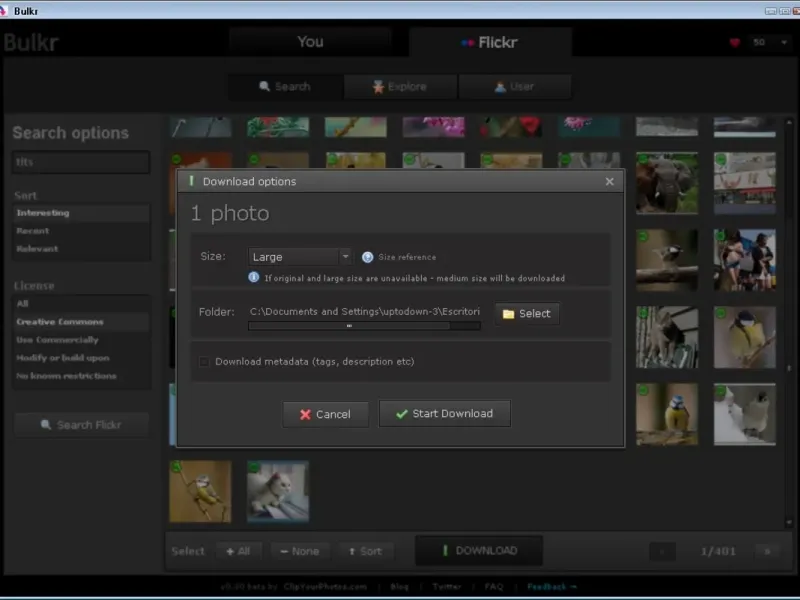Click the Bulkr title bar app icon

coord(4,11)
